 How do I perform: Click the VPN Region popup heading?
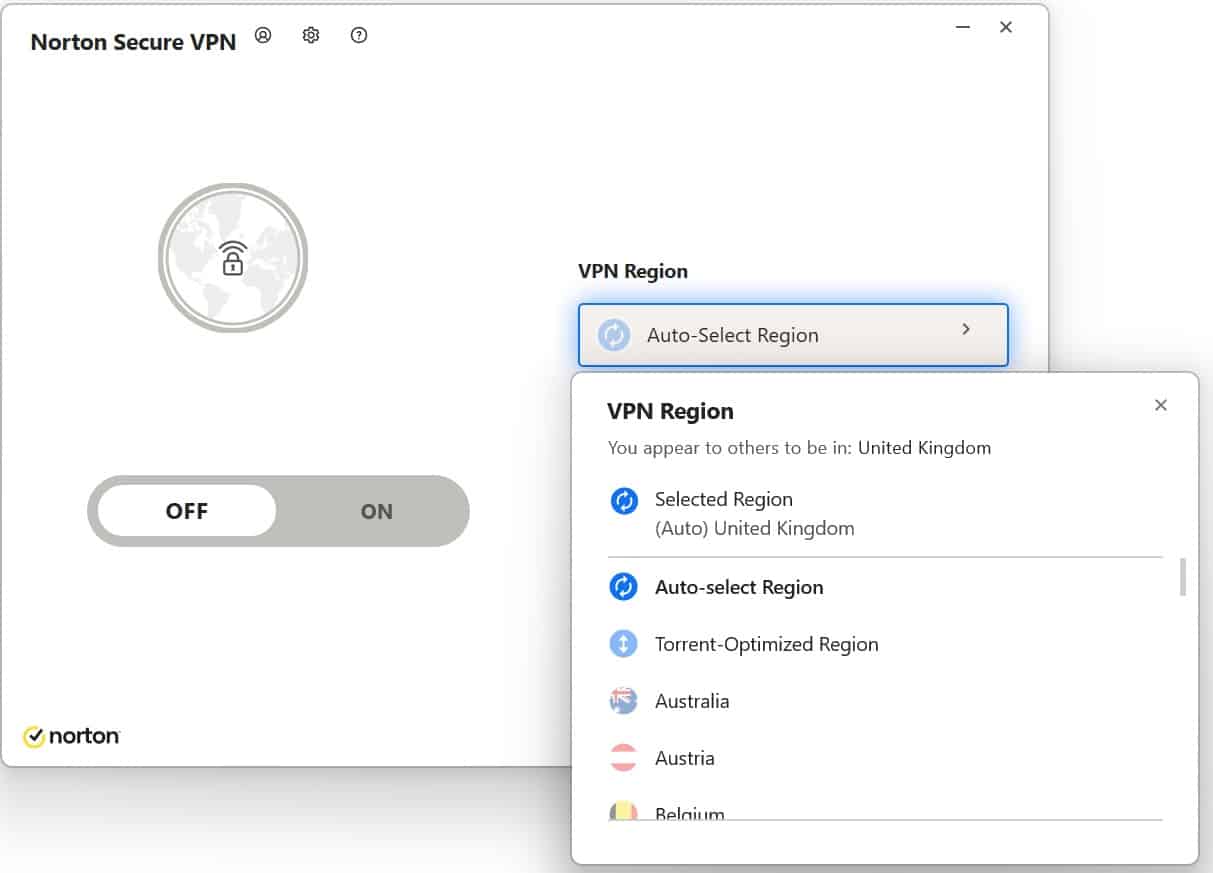click(x=670, y=411)
